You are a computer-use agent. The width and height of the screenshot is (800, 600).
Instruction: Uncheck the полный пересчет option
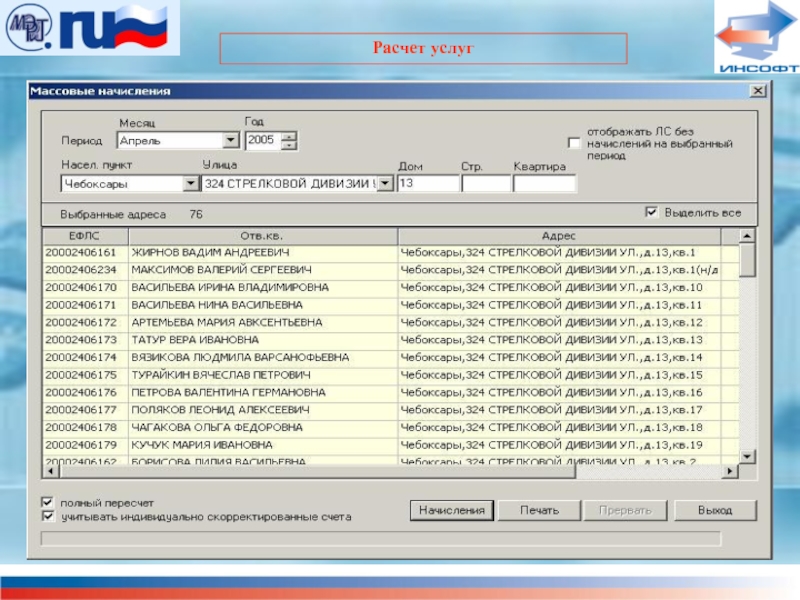[x=47, y=502]
